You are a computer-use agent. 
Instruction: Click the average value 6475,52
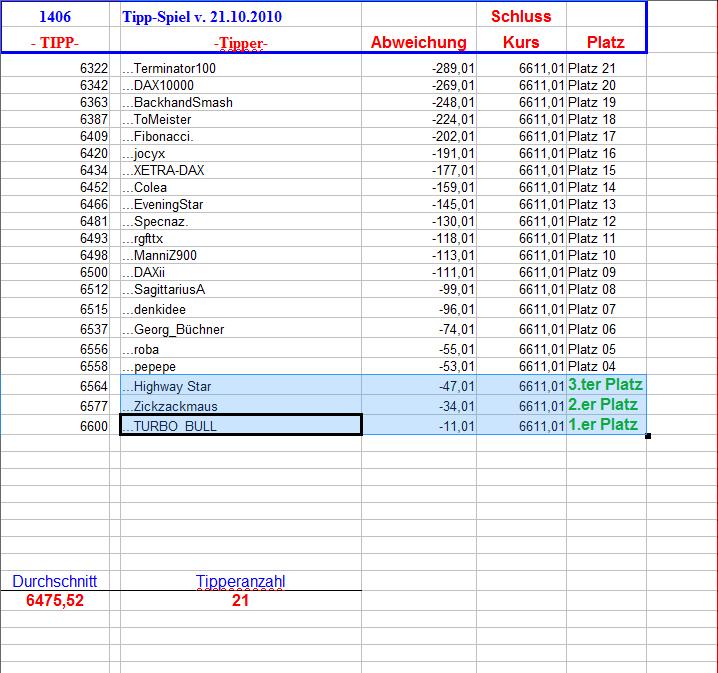(x=55, y=600)
